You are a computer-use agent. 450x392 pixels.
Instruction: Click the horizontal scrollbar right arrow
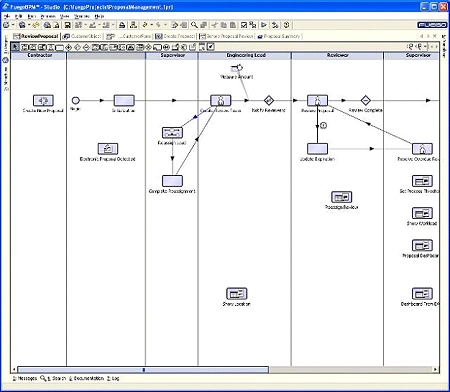(x=435, y=369)
